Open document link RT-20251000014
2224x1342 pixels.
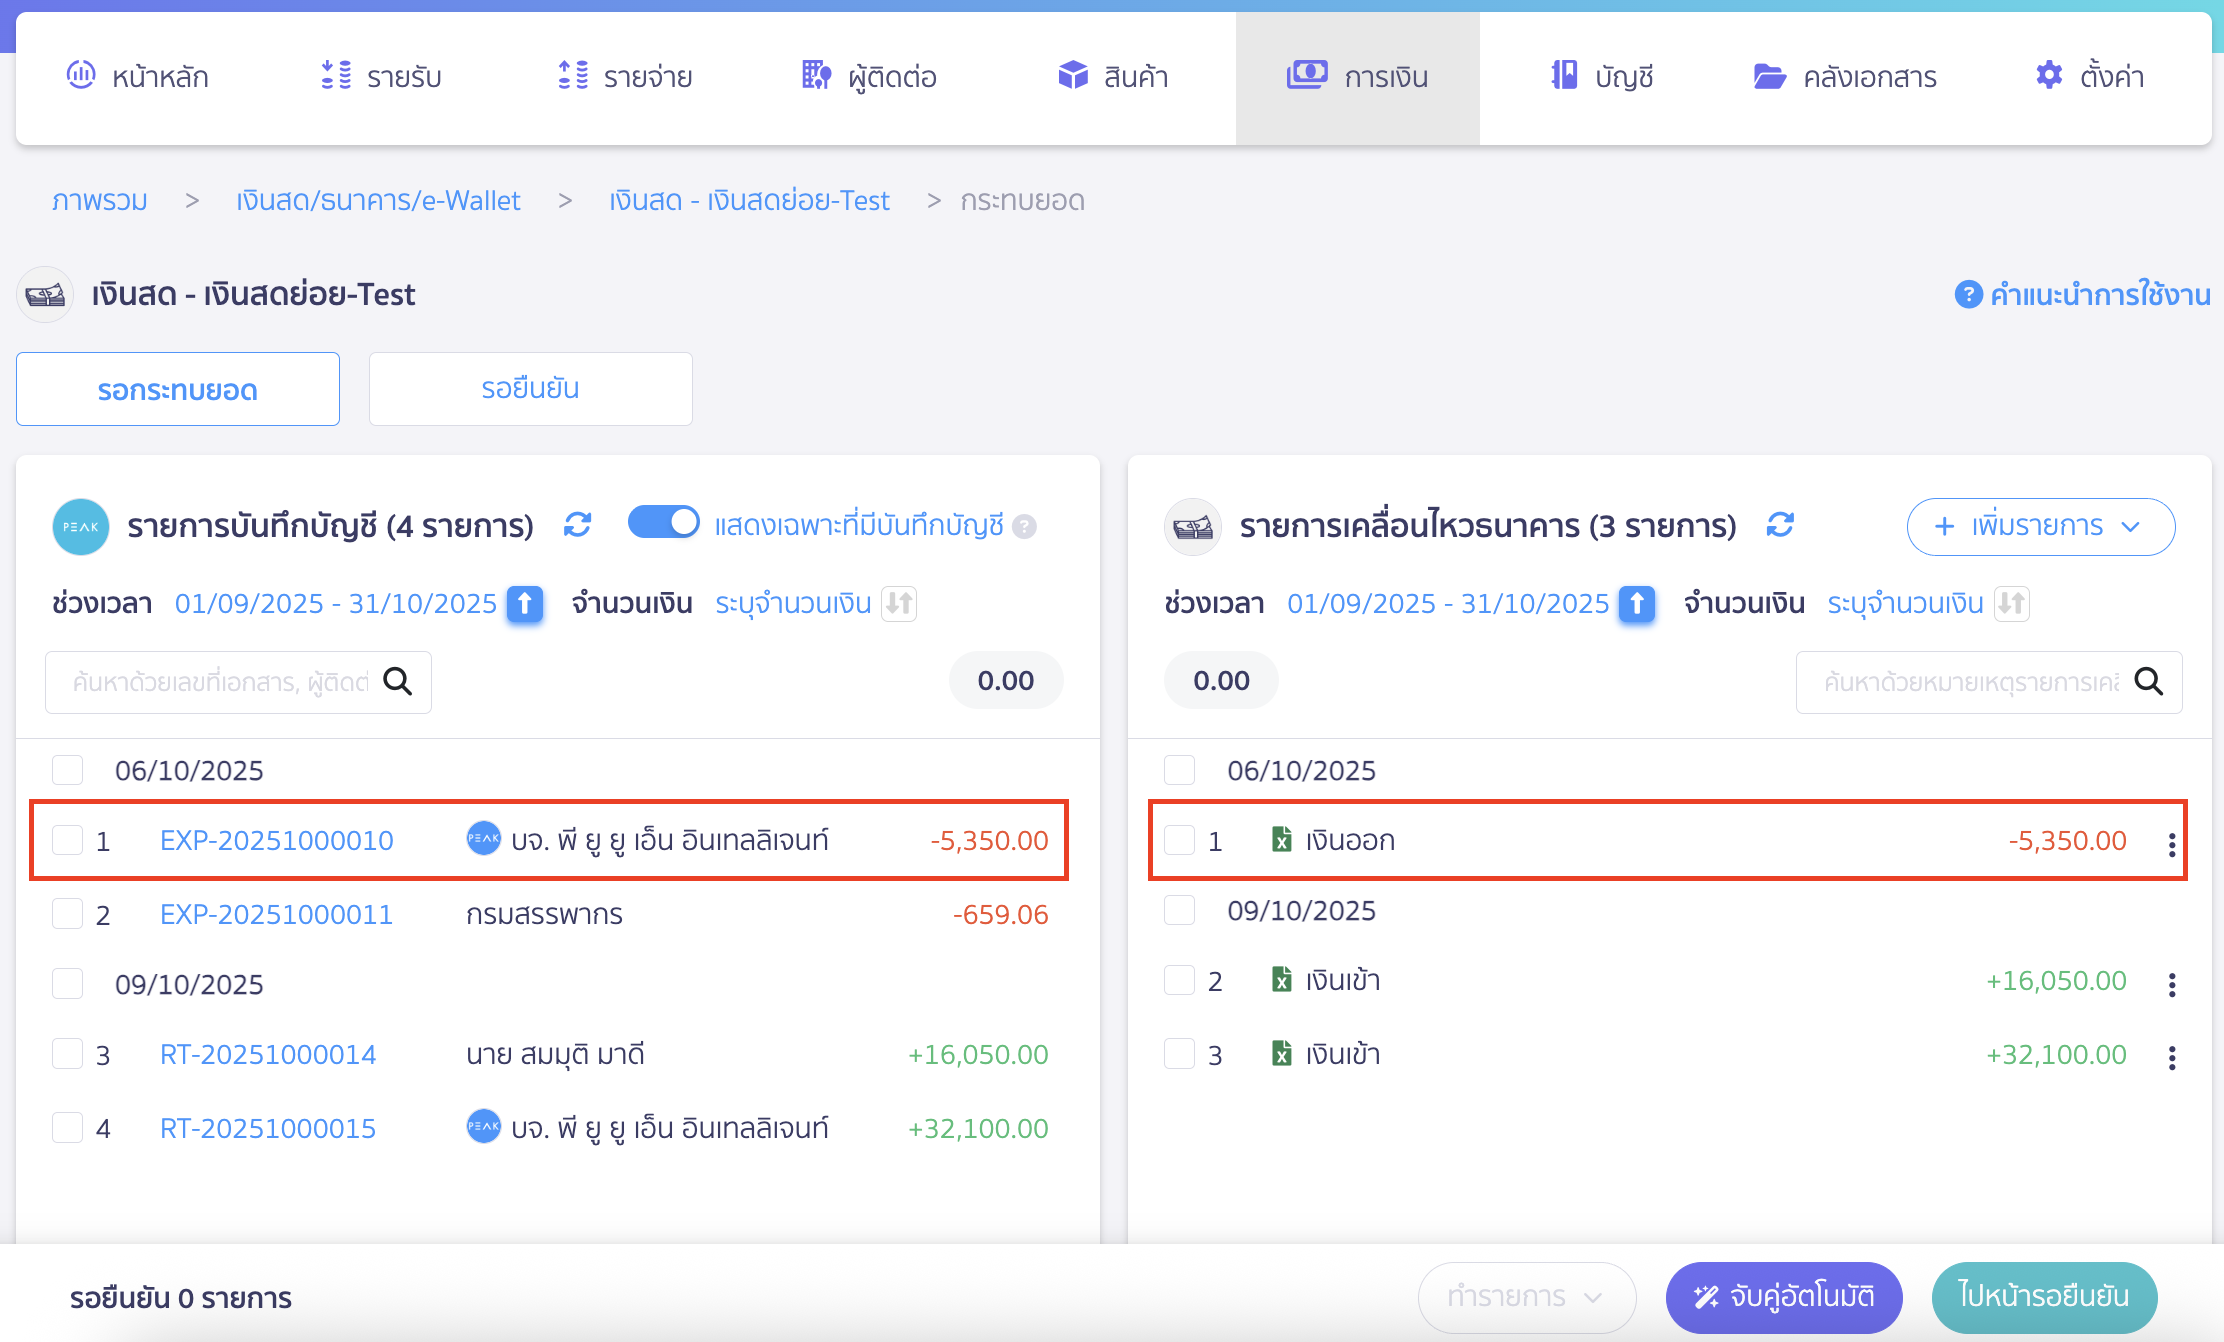(268, 1054)
